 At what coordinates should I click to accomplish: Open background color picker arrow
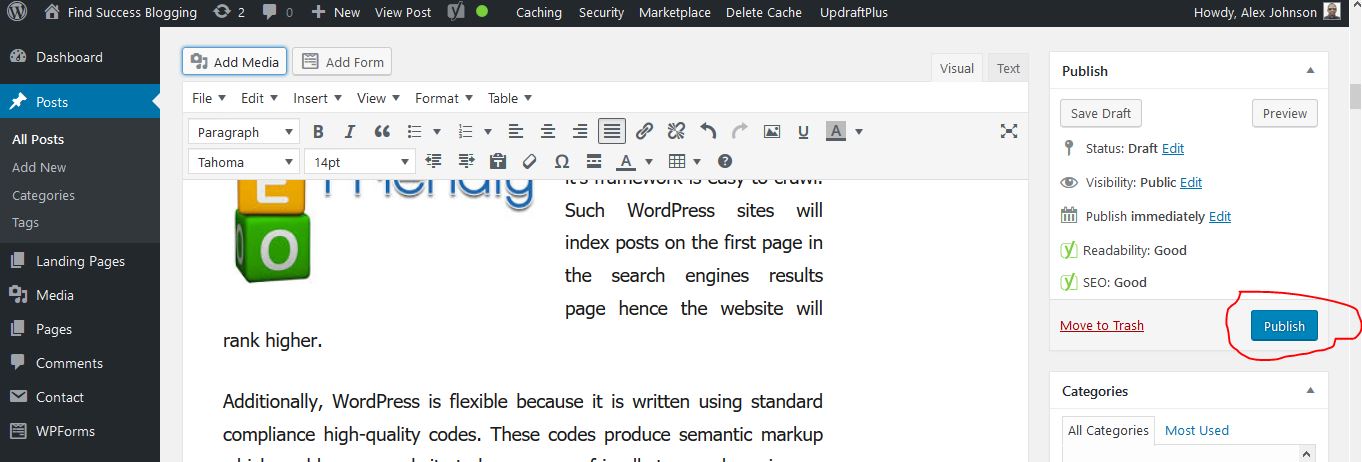point(858,131)
